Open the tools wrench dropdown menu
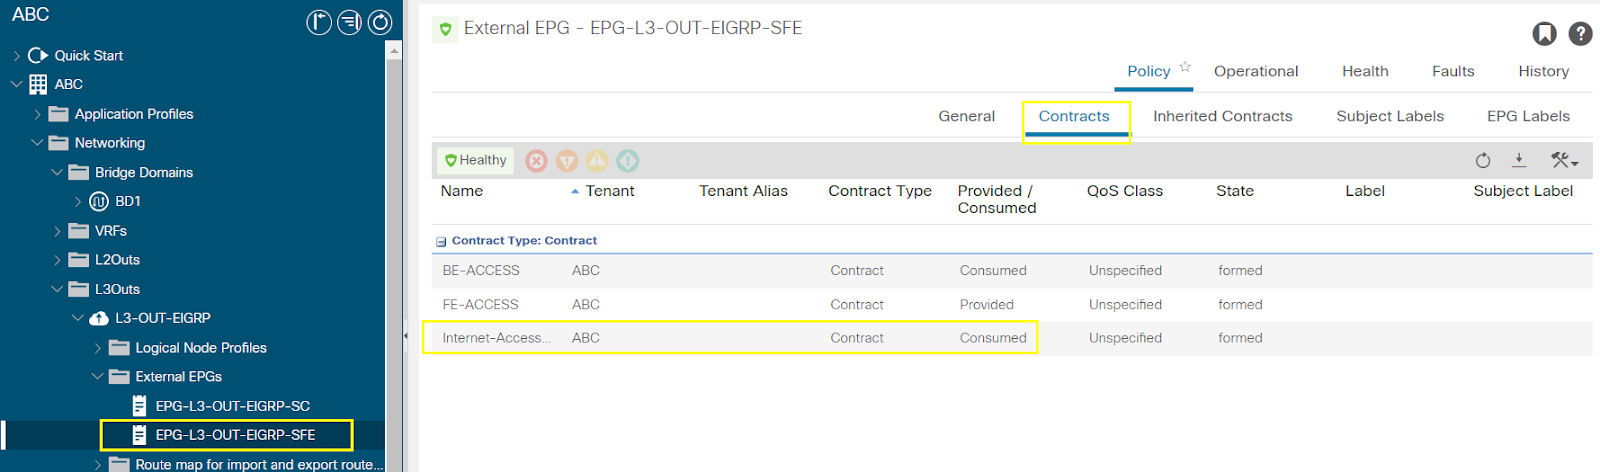 [1564, 160]
